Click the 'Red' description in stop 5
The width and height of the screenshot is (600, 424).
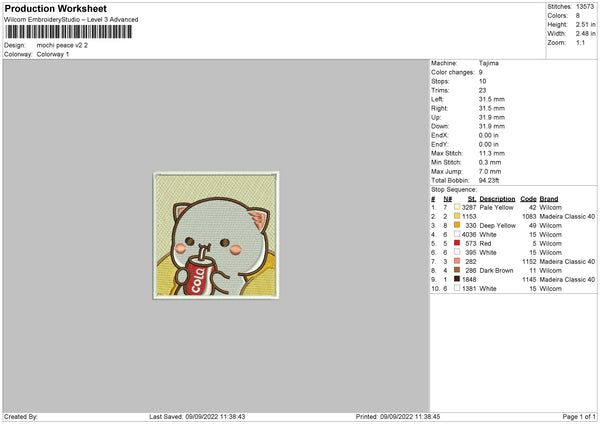click(485, 243)
